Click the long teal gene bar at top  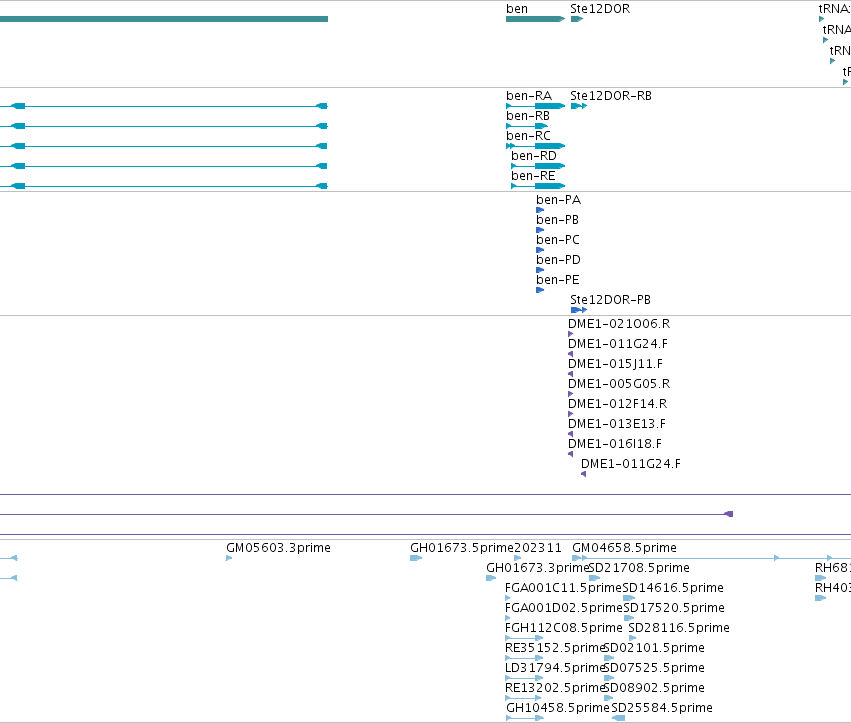164,19
